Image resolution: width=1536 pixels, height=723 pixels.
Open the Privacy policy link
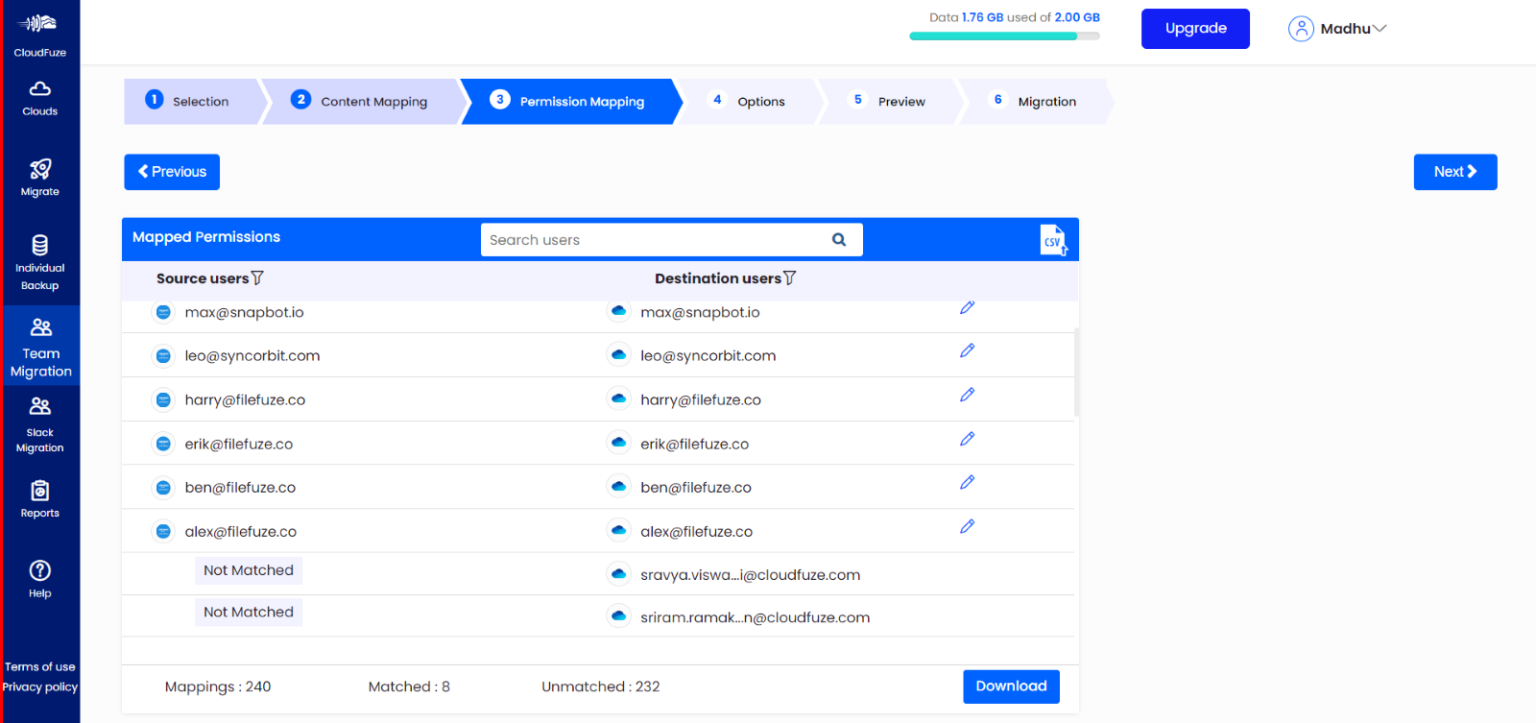39,687
